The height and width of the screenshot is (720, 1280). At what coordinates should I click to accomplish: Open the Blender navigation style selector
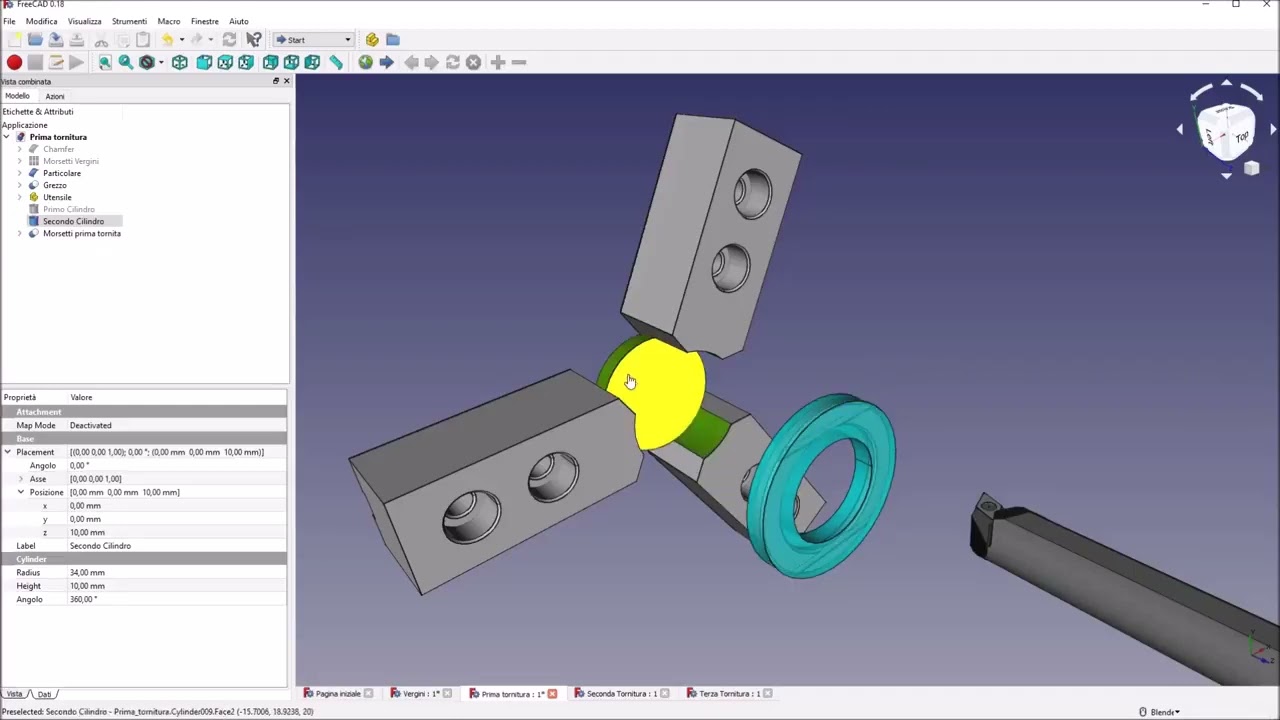tap(1160, 712)
